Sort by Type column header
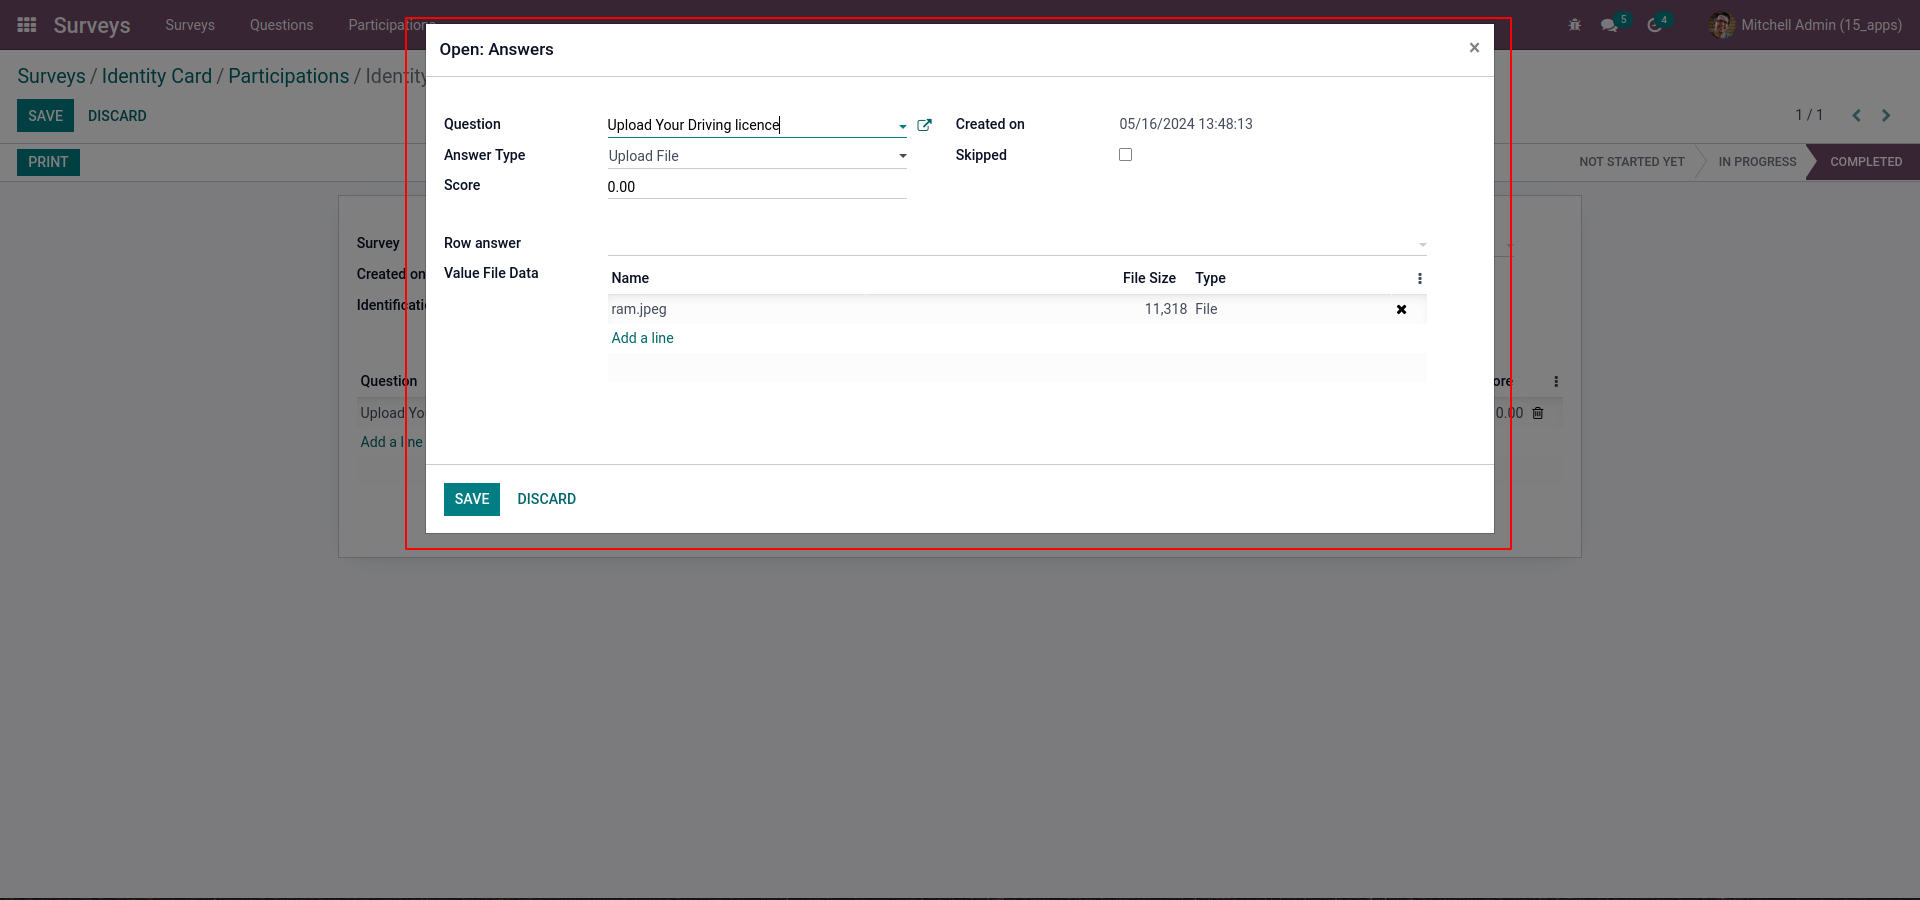The height and width of the screenshot is (900, 1920). [x=1210, y=278]
